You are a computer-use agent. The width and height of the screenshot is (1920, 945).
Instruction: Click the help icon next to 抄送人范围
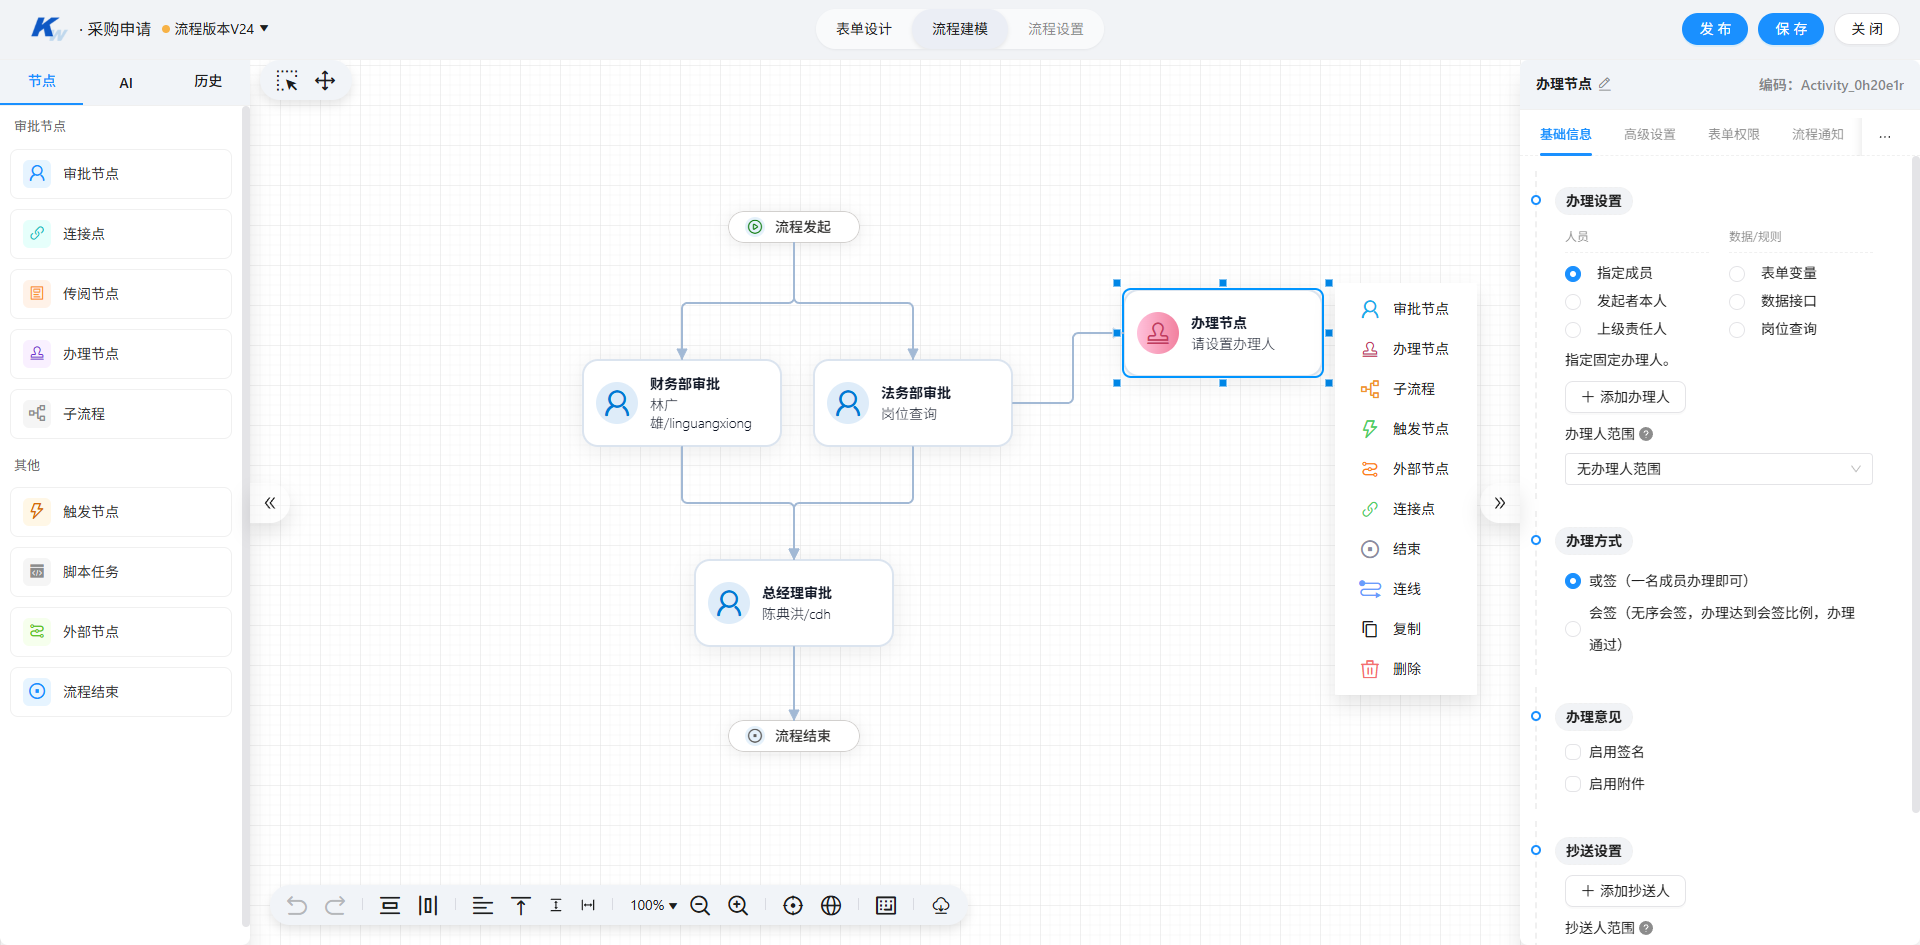pyautogui.click(x=1646, y=928)
